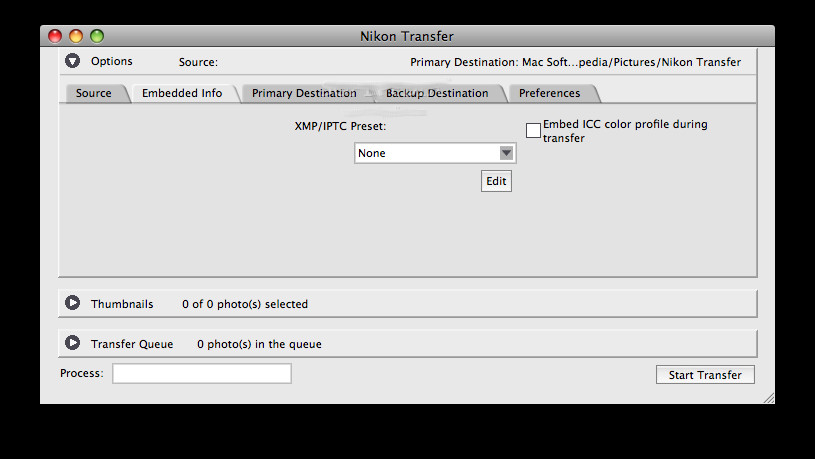Click the Thumbnails section header label
This screenshot has width=815, height=459.
pyautogui.click(x=122, y=304)
